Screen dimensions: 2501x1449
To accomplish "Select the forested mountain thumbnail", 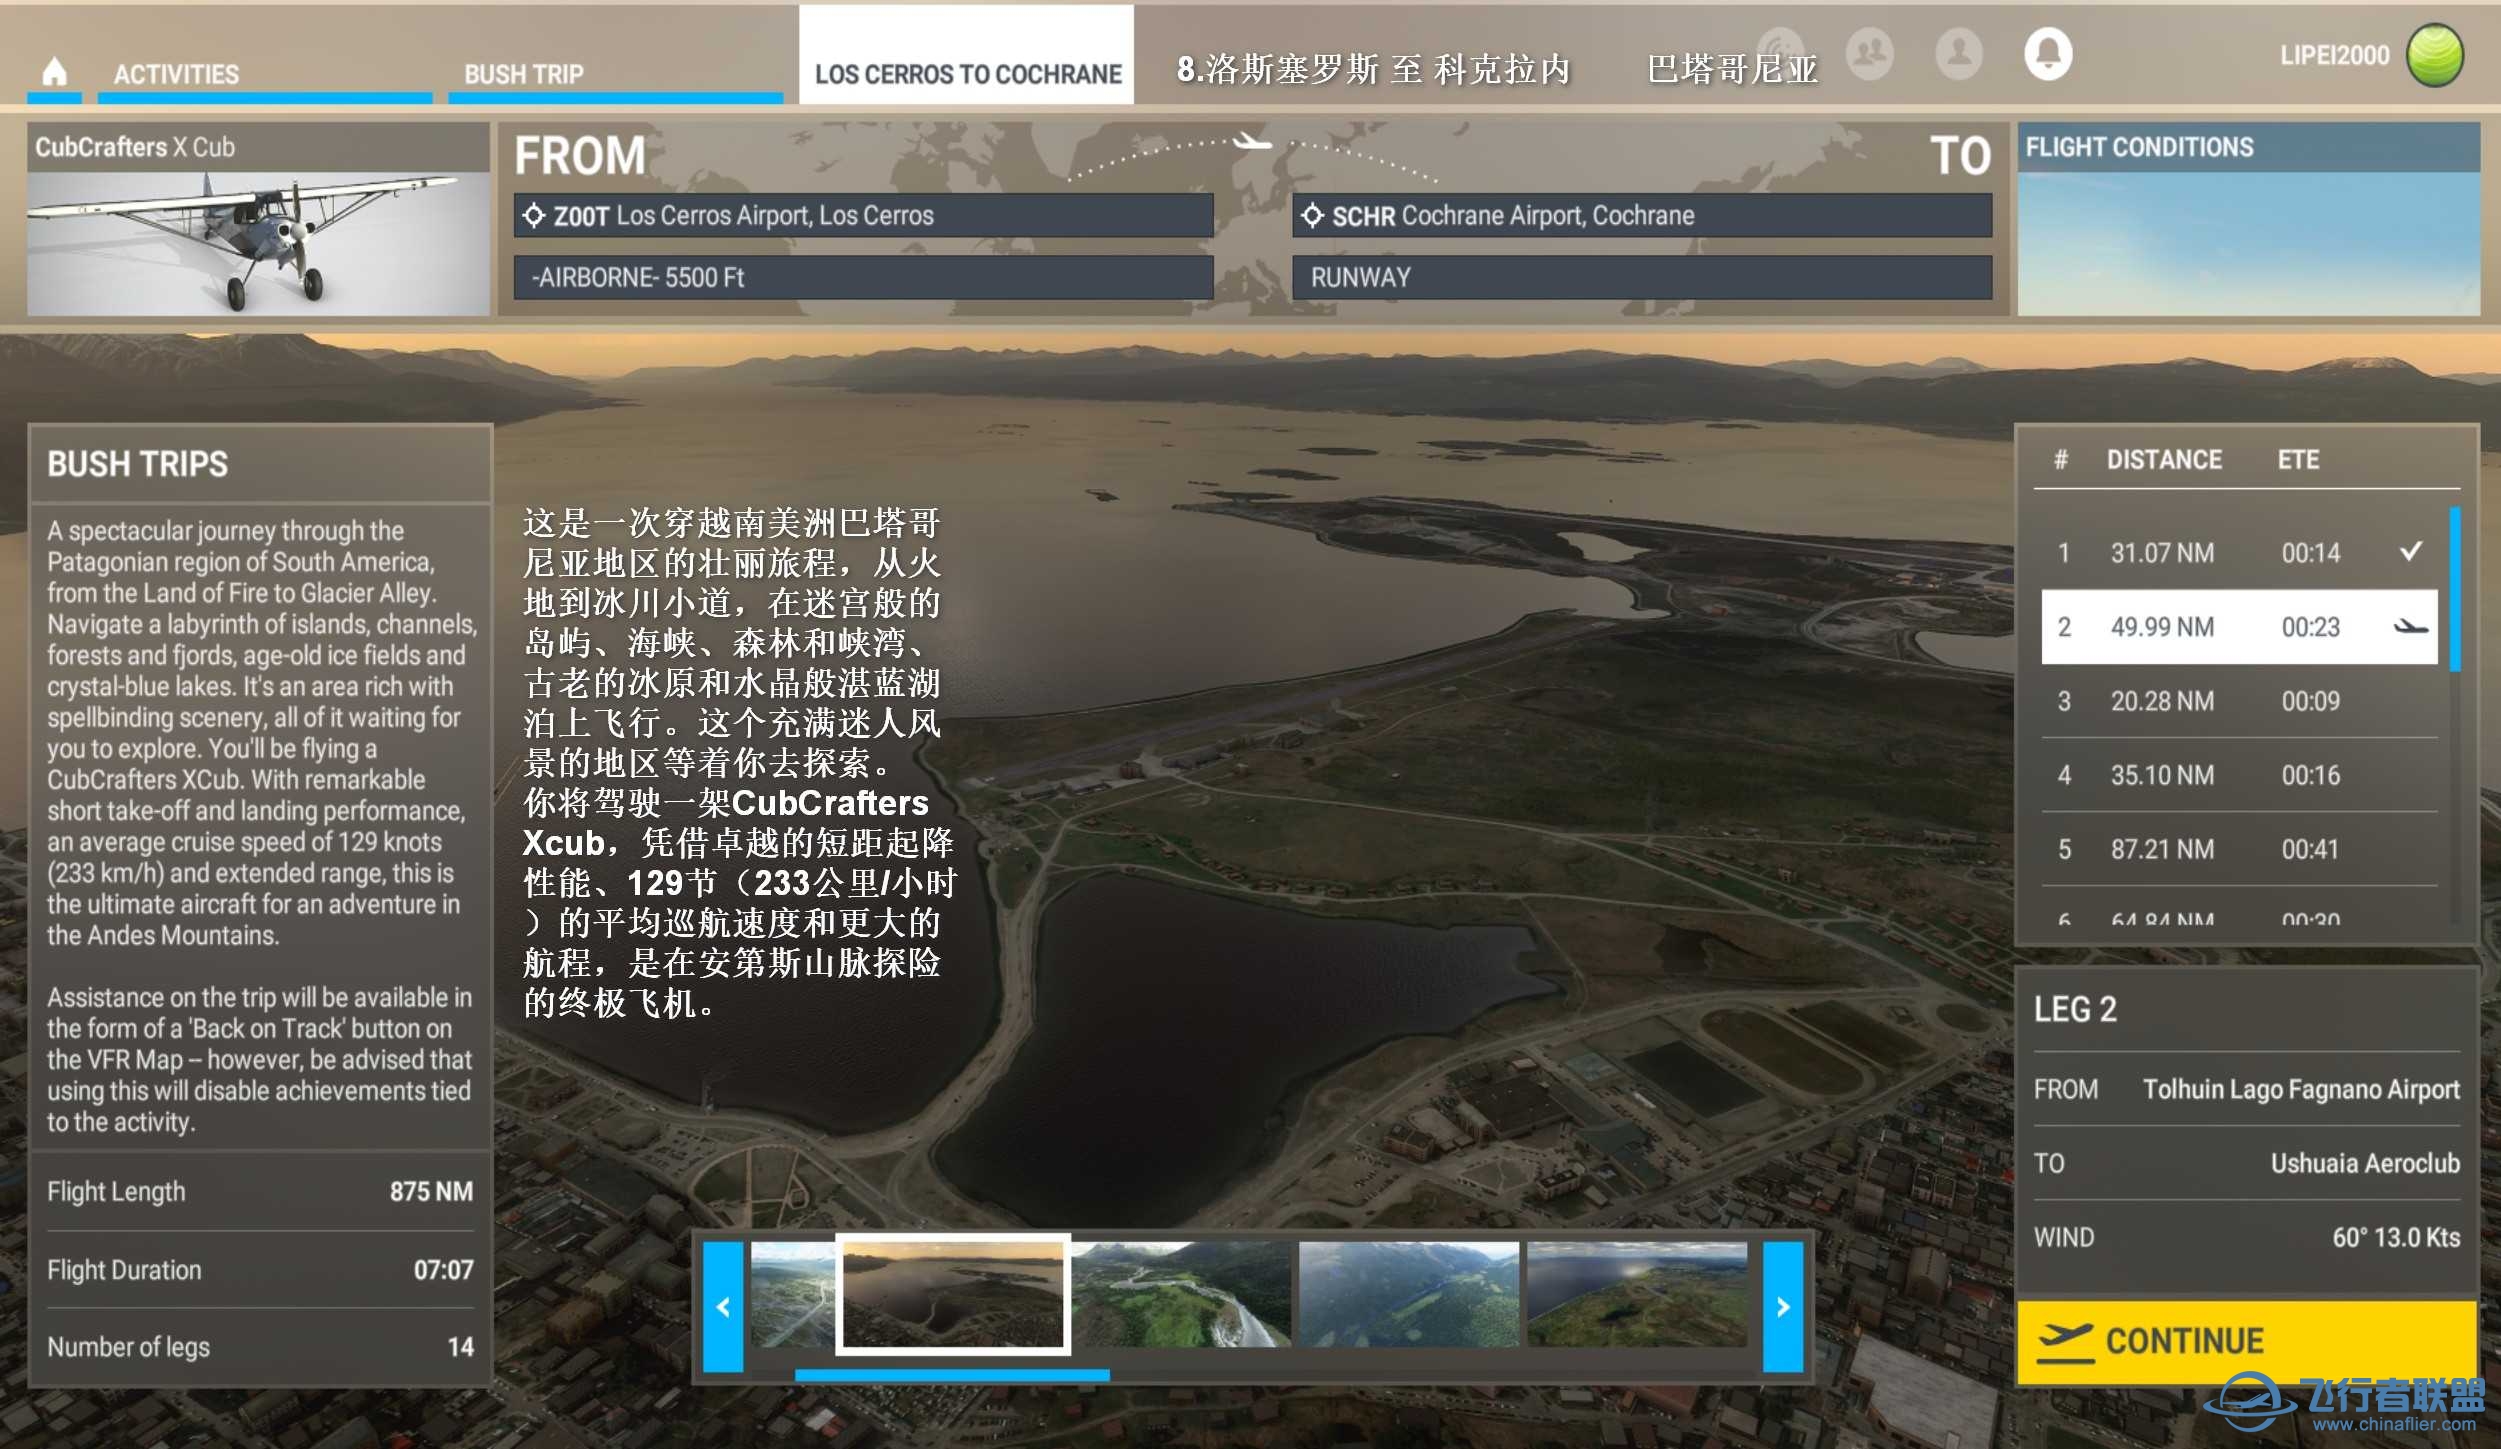I will pyautogui.click(x=1409, y=1294).
